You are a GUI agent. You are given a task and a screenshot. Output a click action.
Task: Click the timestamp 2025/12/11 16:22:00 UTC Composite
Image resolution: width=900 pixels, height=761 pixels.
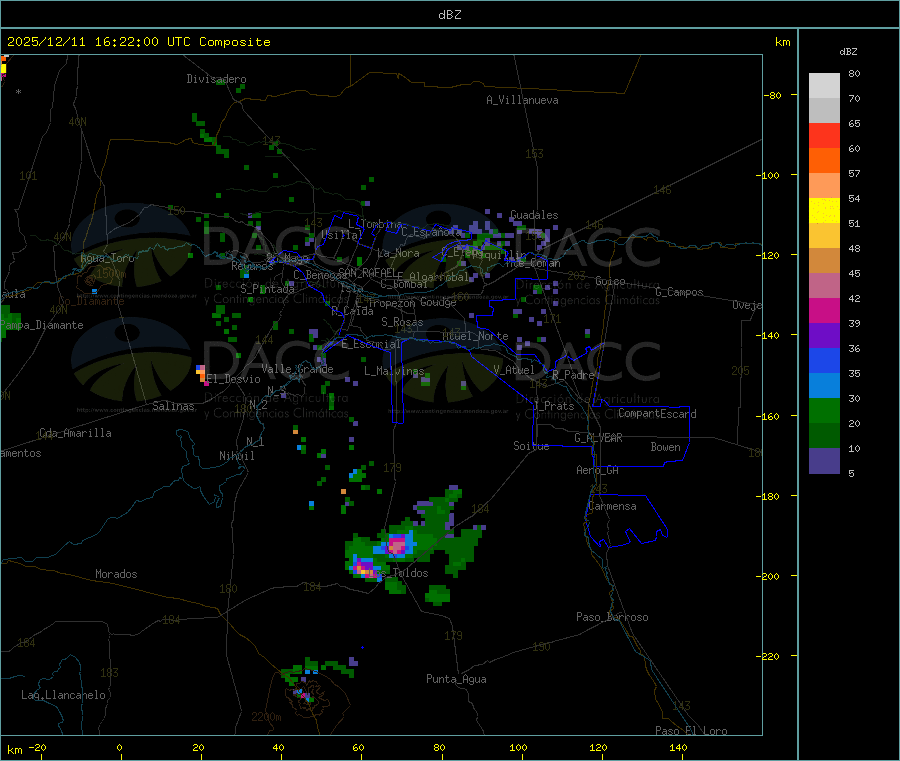point(138,42)
